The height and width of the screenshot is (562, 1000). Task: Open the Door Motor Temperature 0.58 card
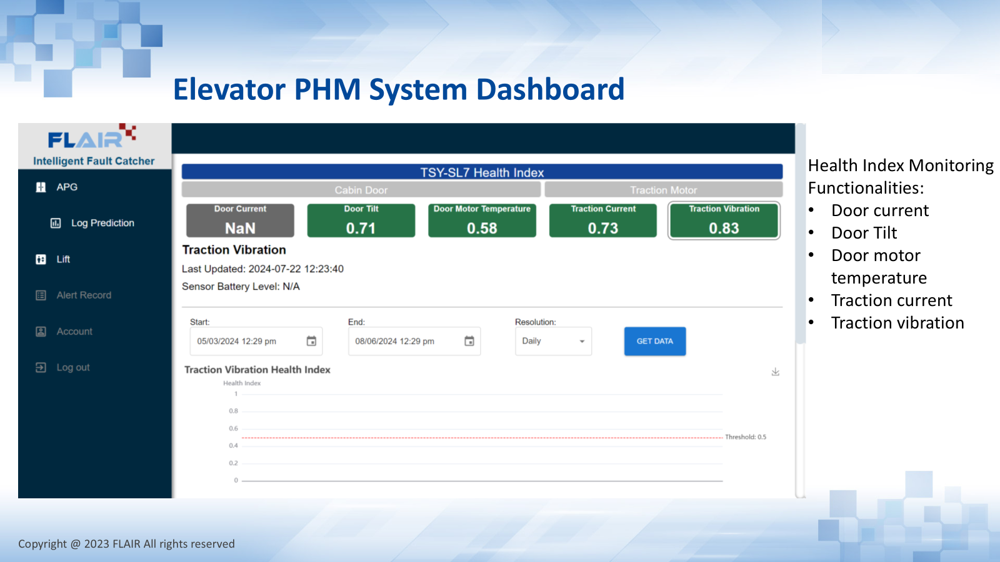[482, 221]
